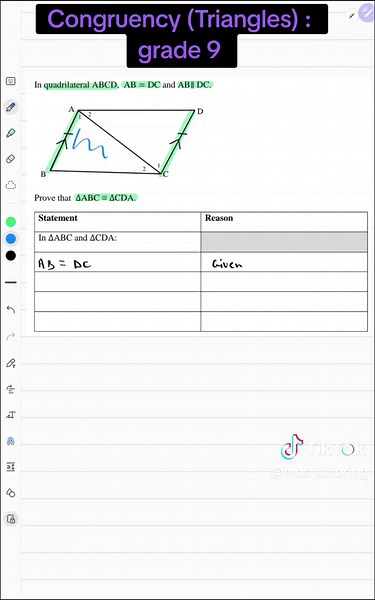
Task: Click the handwritten "AB = DC" statement
Action: pyautogui.click(x=65, y=264)
